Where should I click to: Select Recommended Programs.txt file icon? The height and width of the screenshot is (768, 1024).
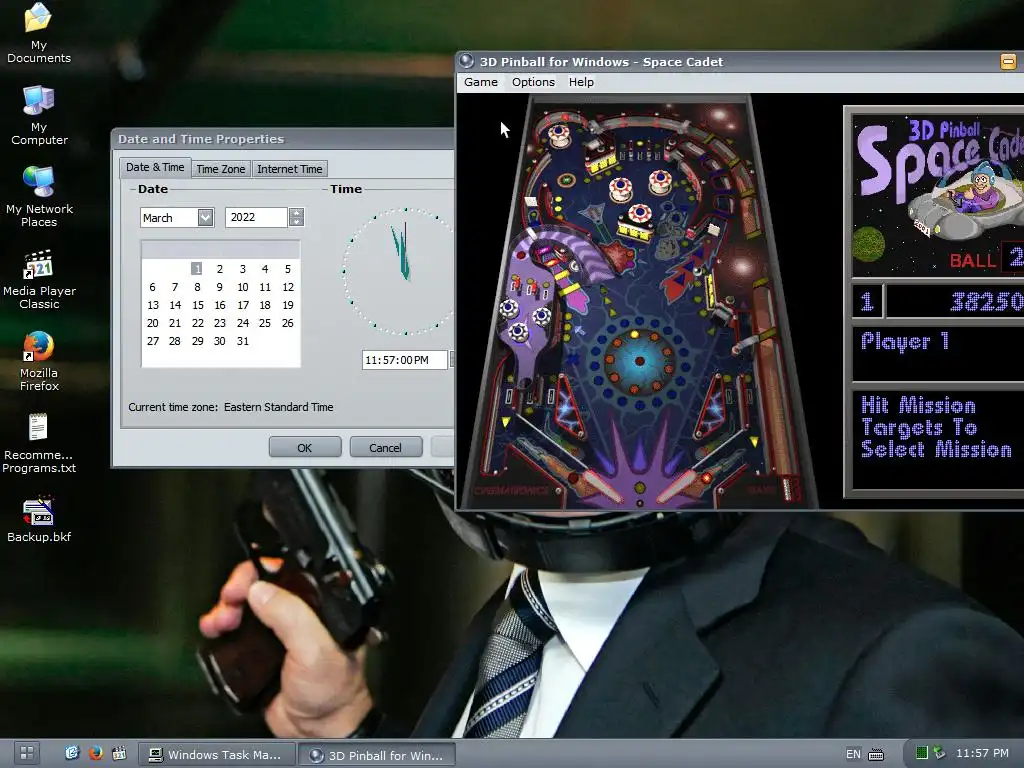tap(39, 443)
